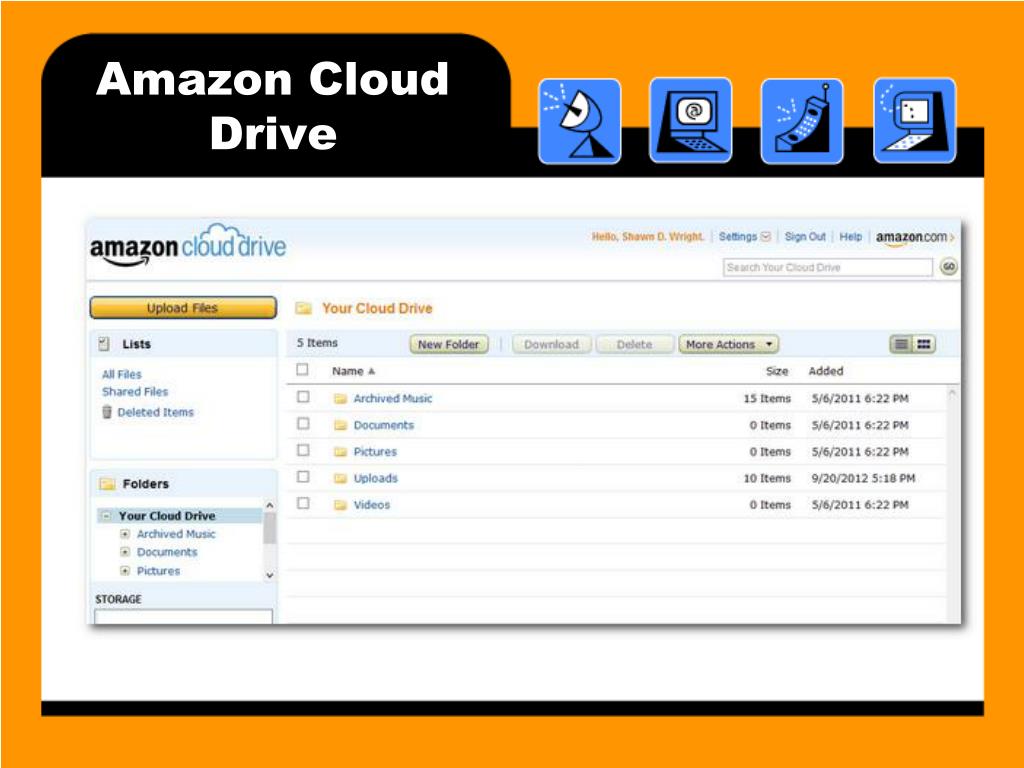
Task: Select Your Cloud Drive in folder tree
Action: click(167, 516)
